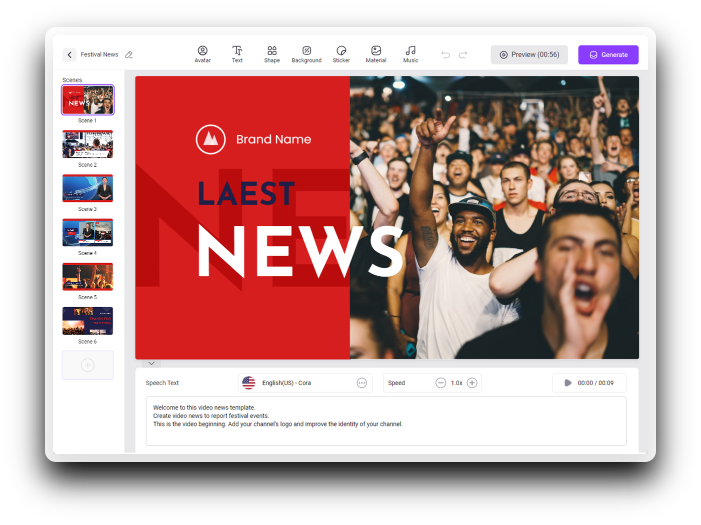Click the undo arrow
Screen dimensions: 701x525
446,55
